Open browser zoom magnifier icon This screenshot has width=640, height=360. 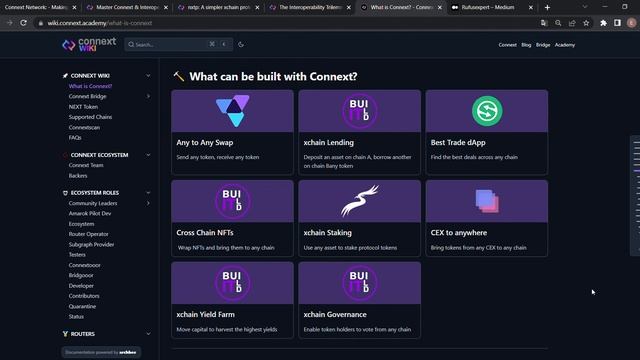558,23
